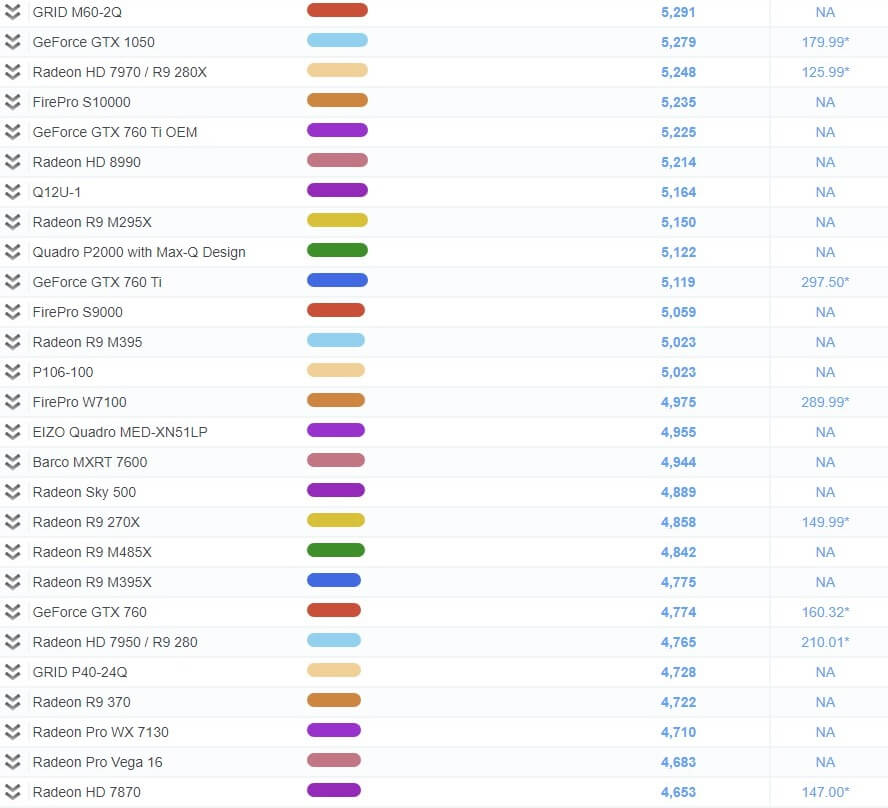This screenshot has width=888, height=808.
Task: Open the Radeon Pro WX 7130 link
Action: [x=101, y=732]
